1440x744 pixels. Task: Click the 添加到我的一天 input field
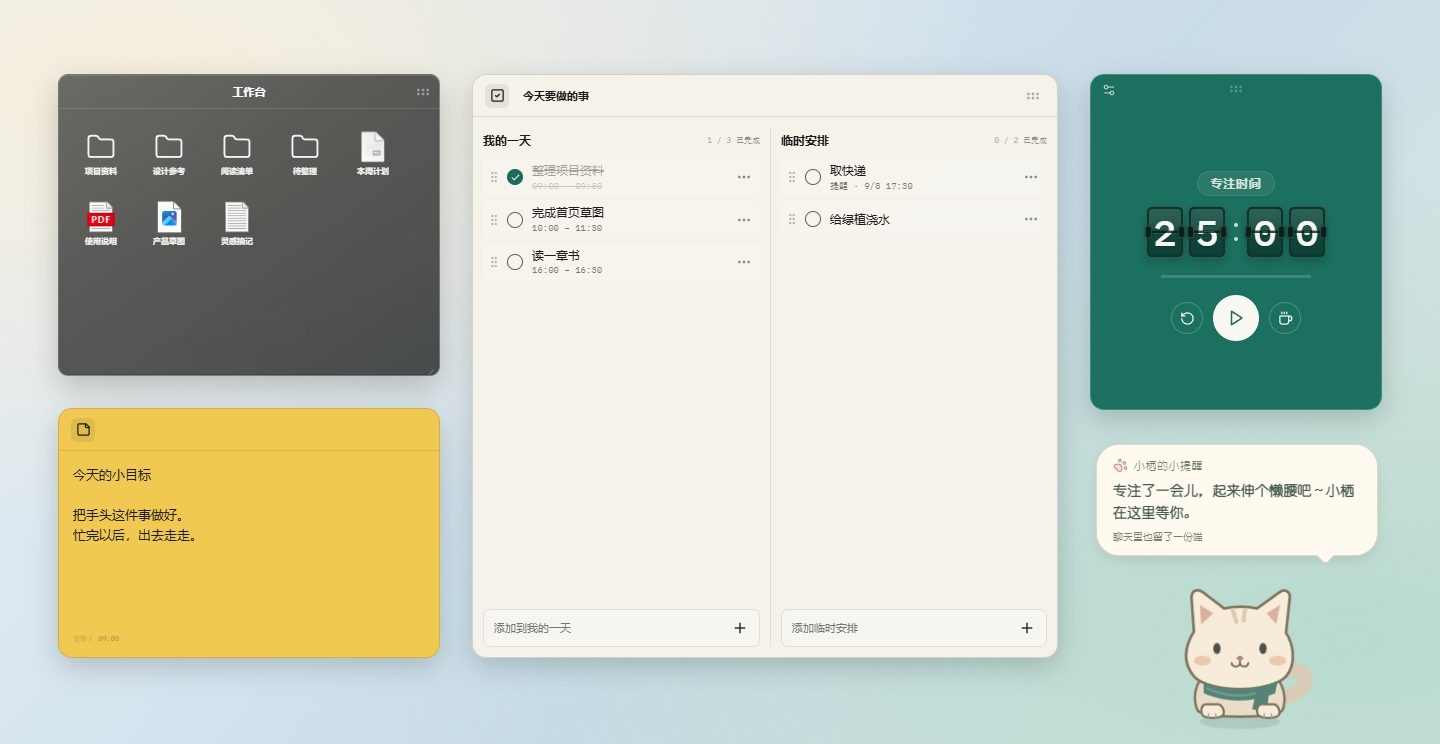[x=621, y=628]
